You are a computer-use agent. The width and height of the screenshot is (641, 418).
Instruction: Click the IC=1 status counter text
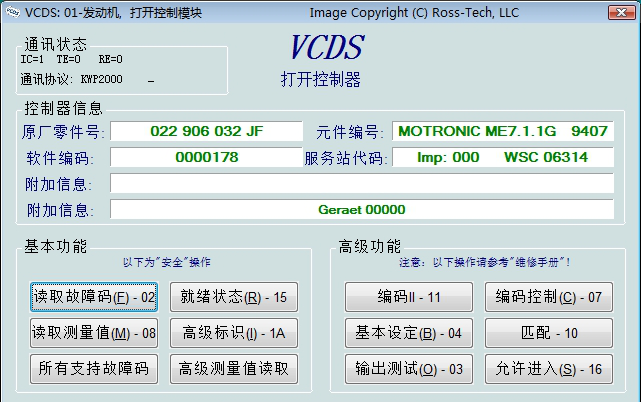point(32,59)
